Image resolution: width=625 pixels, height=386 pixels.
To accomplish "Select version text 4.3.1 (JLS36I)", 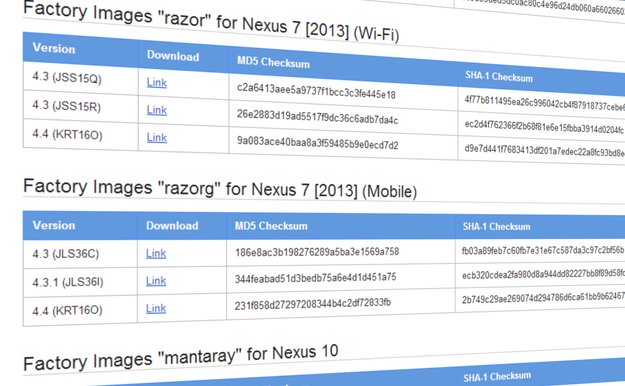I will (68, 282).
